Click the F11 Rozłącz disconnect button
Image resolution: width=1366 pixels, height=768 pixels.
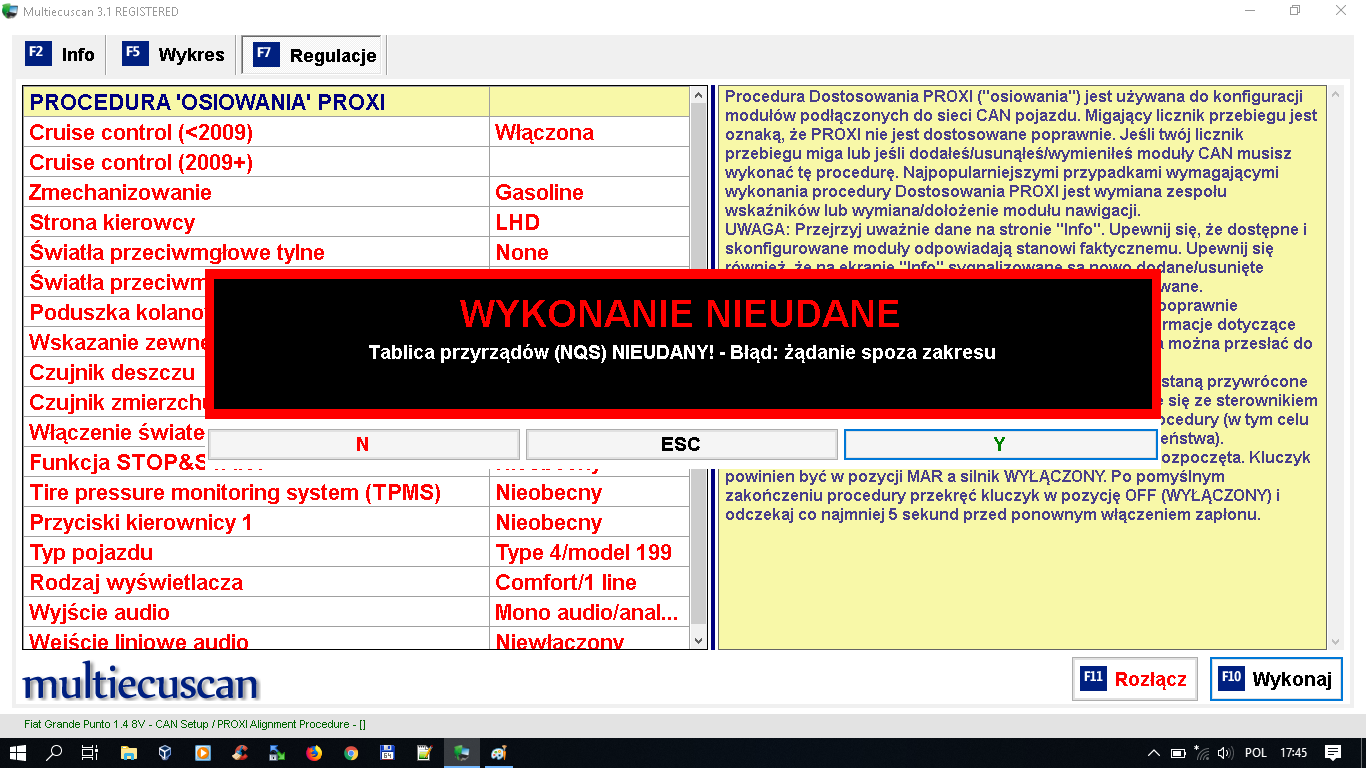[x=1134, y=679]
